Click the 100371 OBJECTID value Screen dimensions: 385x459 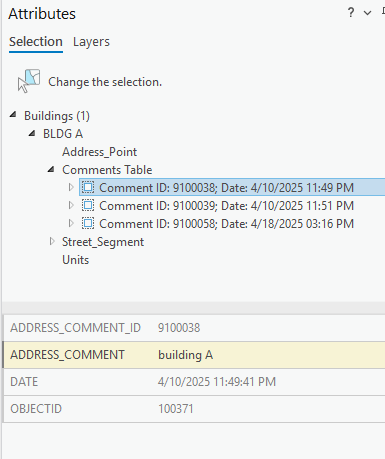point(176,409)
